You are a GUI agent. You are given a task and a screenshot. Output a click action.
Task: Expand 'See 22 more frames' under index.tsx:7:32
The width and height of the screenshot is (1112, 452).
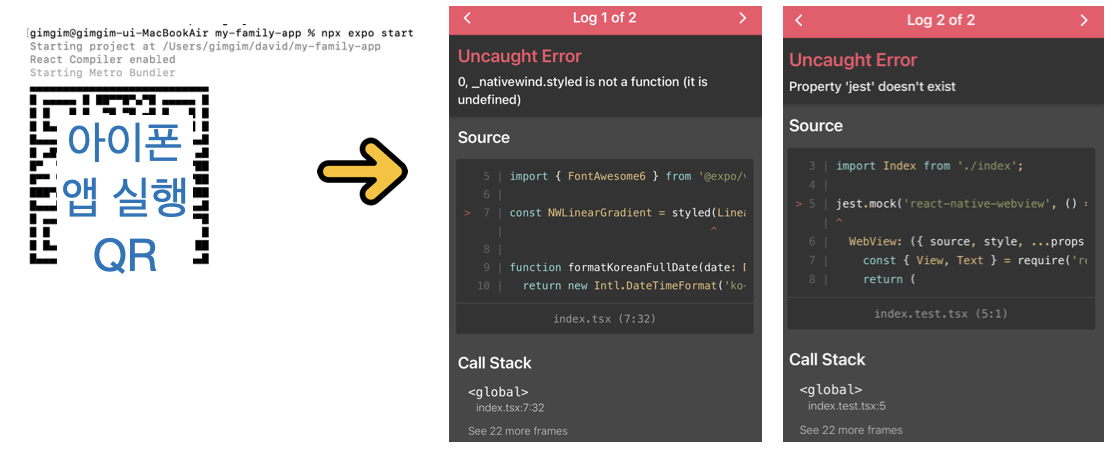[x=518, y=431]
